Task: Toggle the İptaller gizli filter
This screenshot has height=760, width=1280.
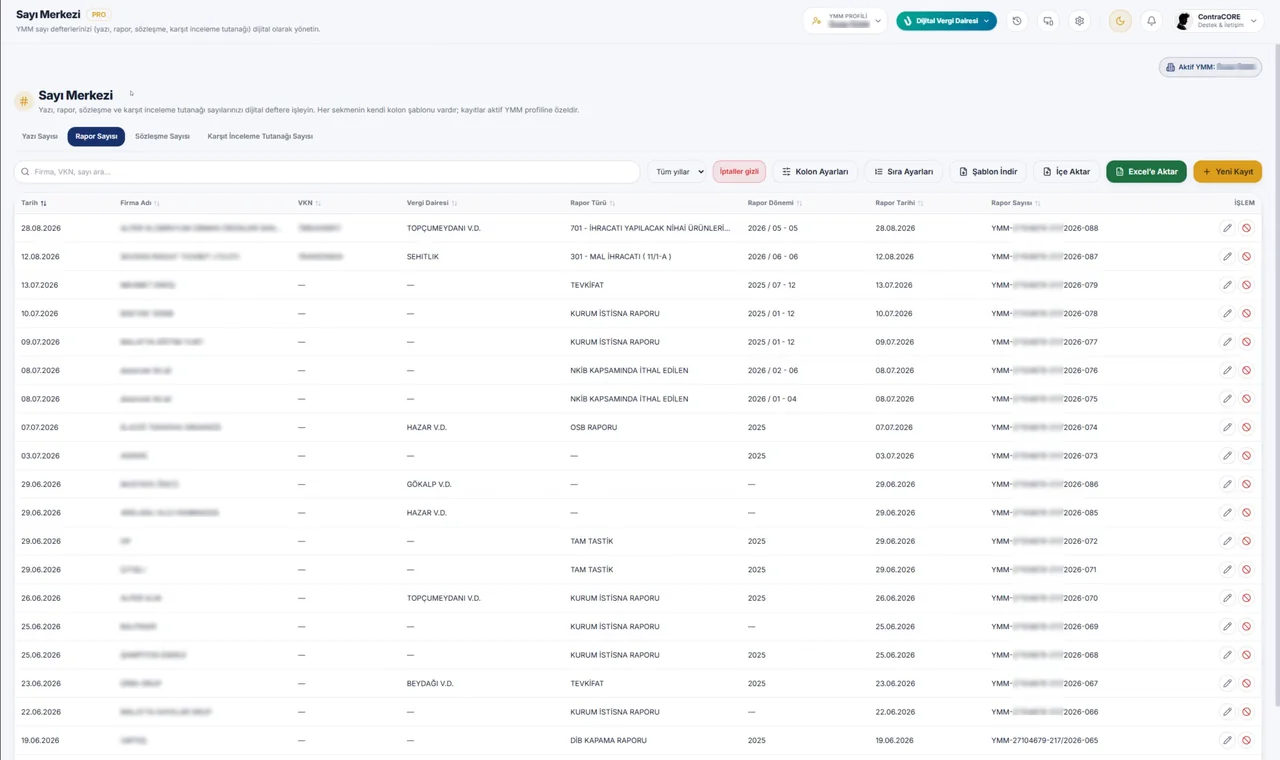Action: point(739,172)
